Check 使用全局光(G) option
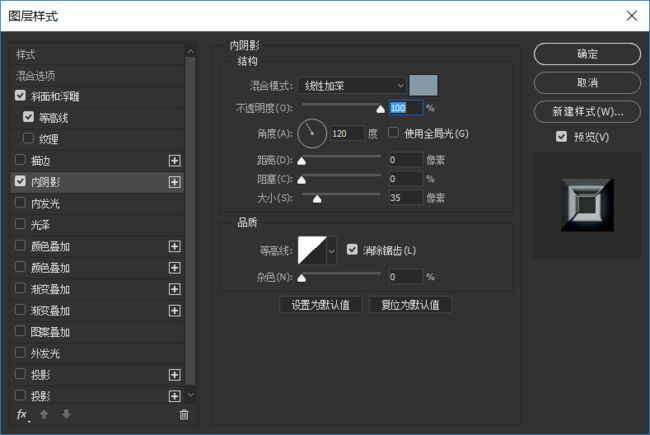650x435 pixels. [393, 133]
